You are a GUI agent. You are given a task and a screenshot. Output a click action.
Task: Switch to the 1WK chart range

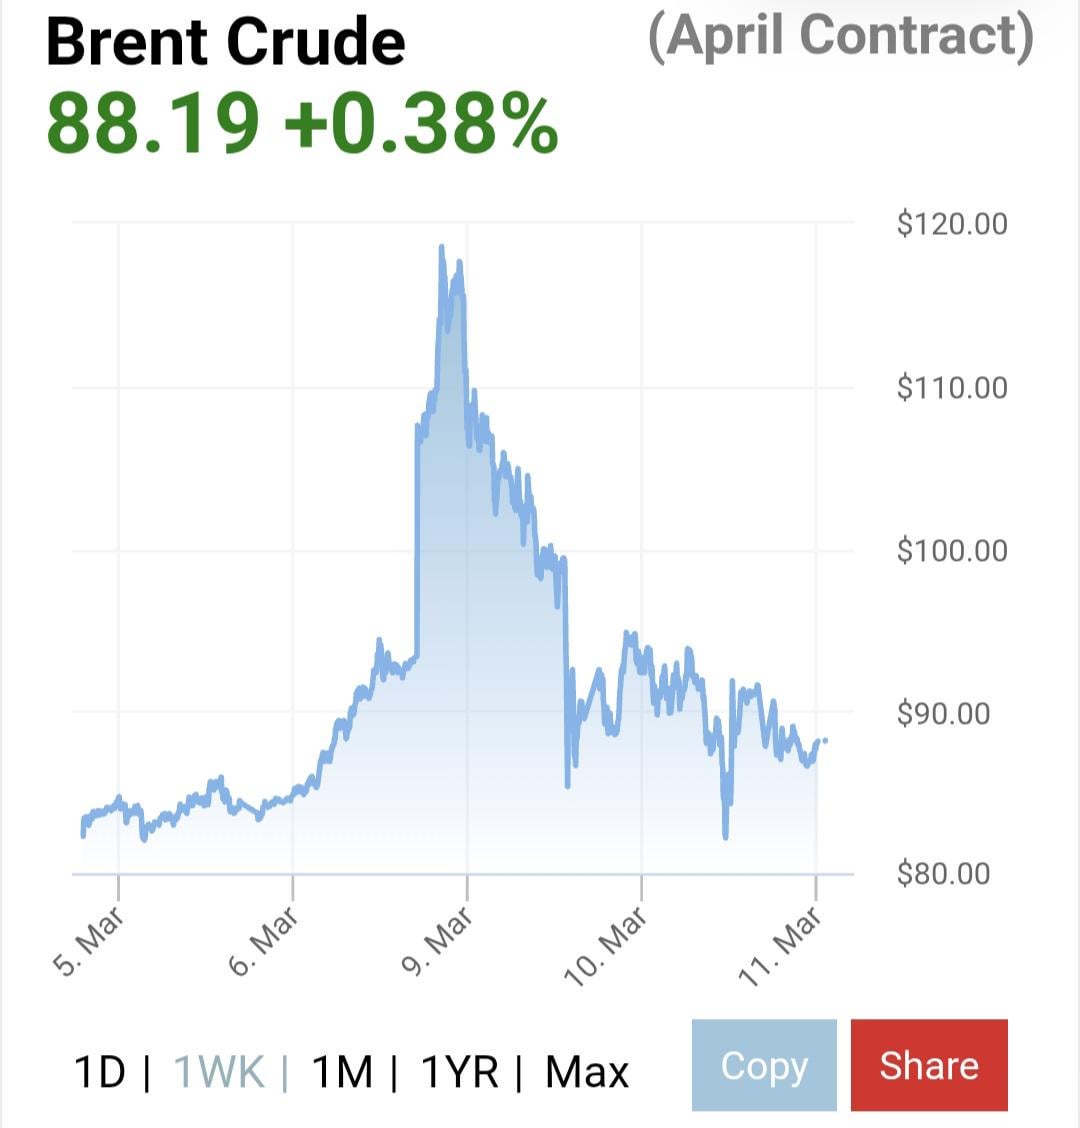coord(219,1072)
